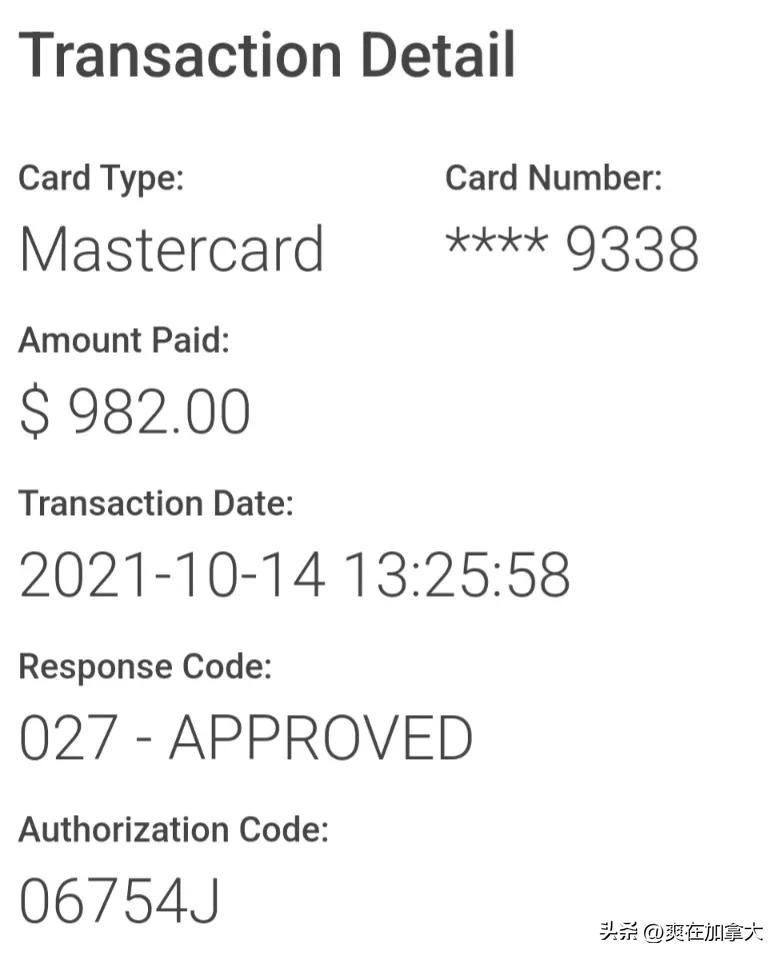
Task: Click the Transaction Date label
Action: pyautogui.click(x=156, y=503)
